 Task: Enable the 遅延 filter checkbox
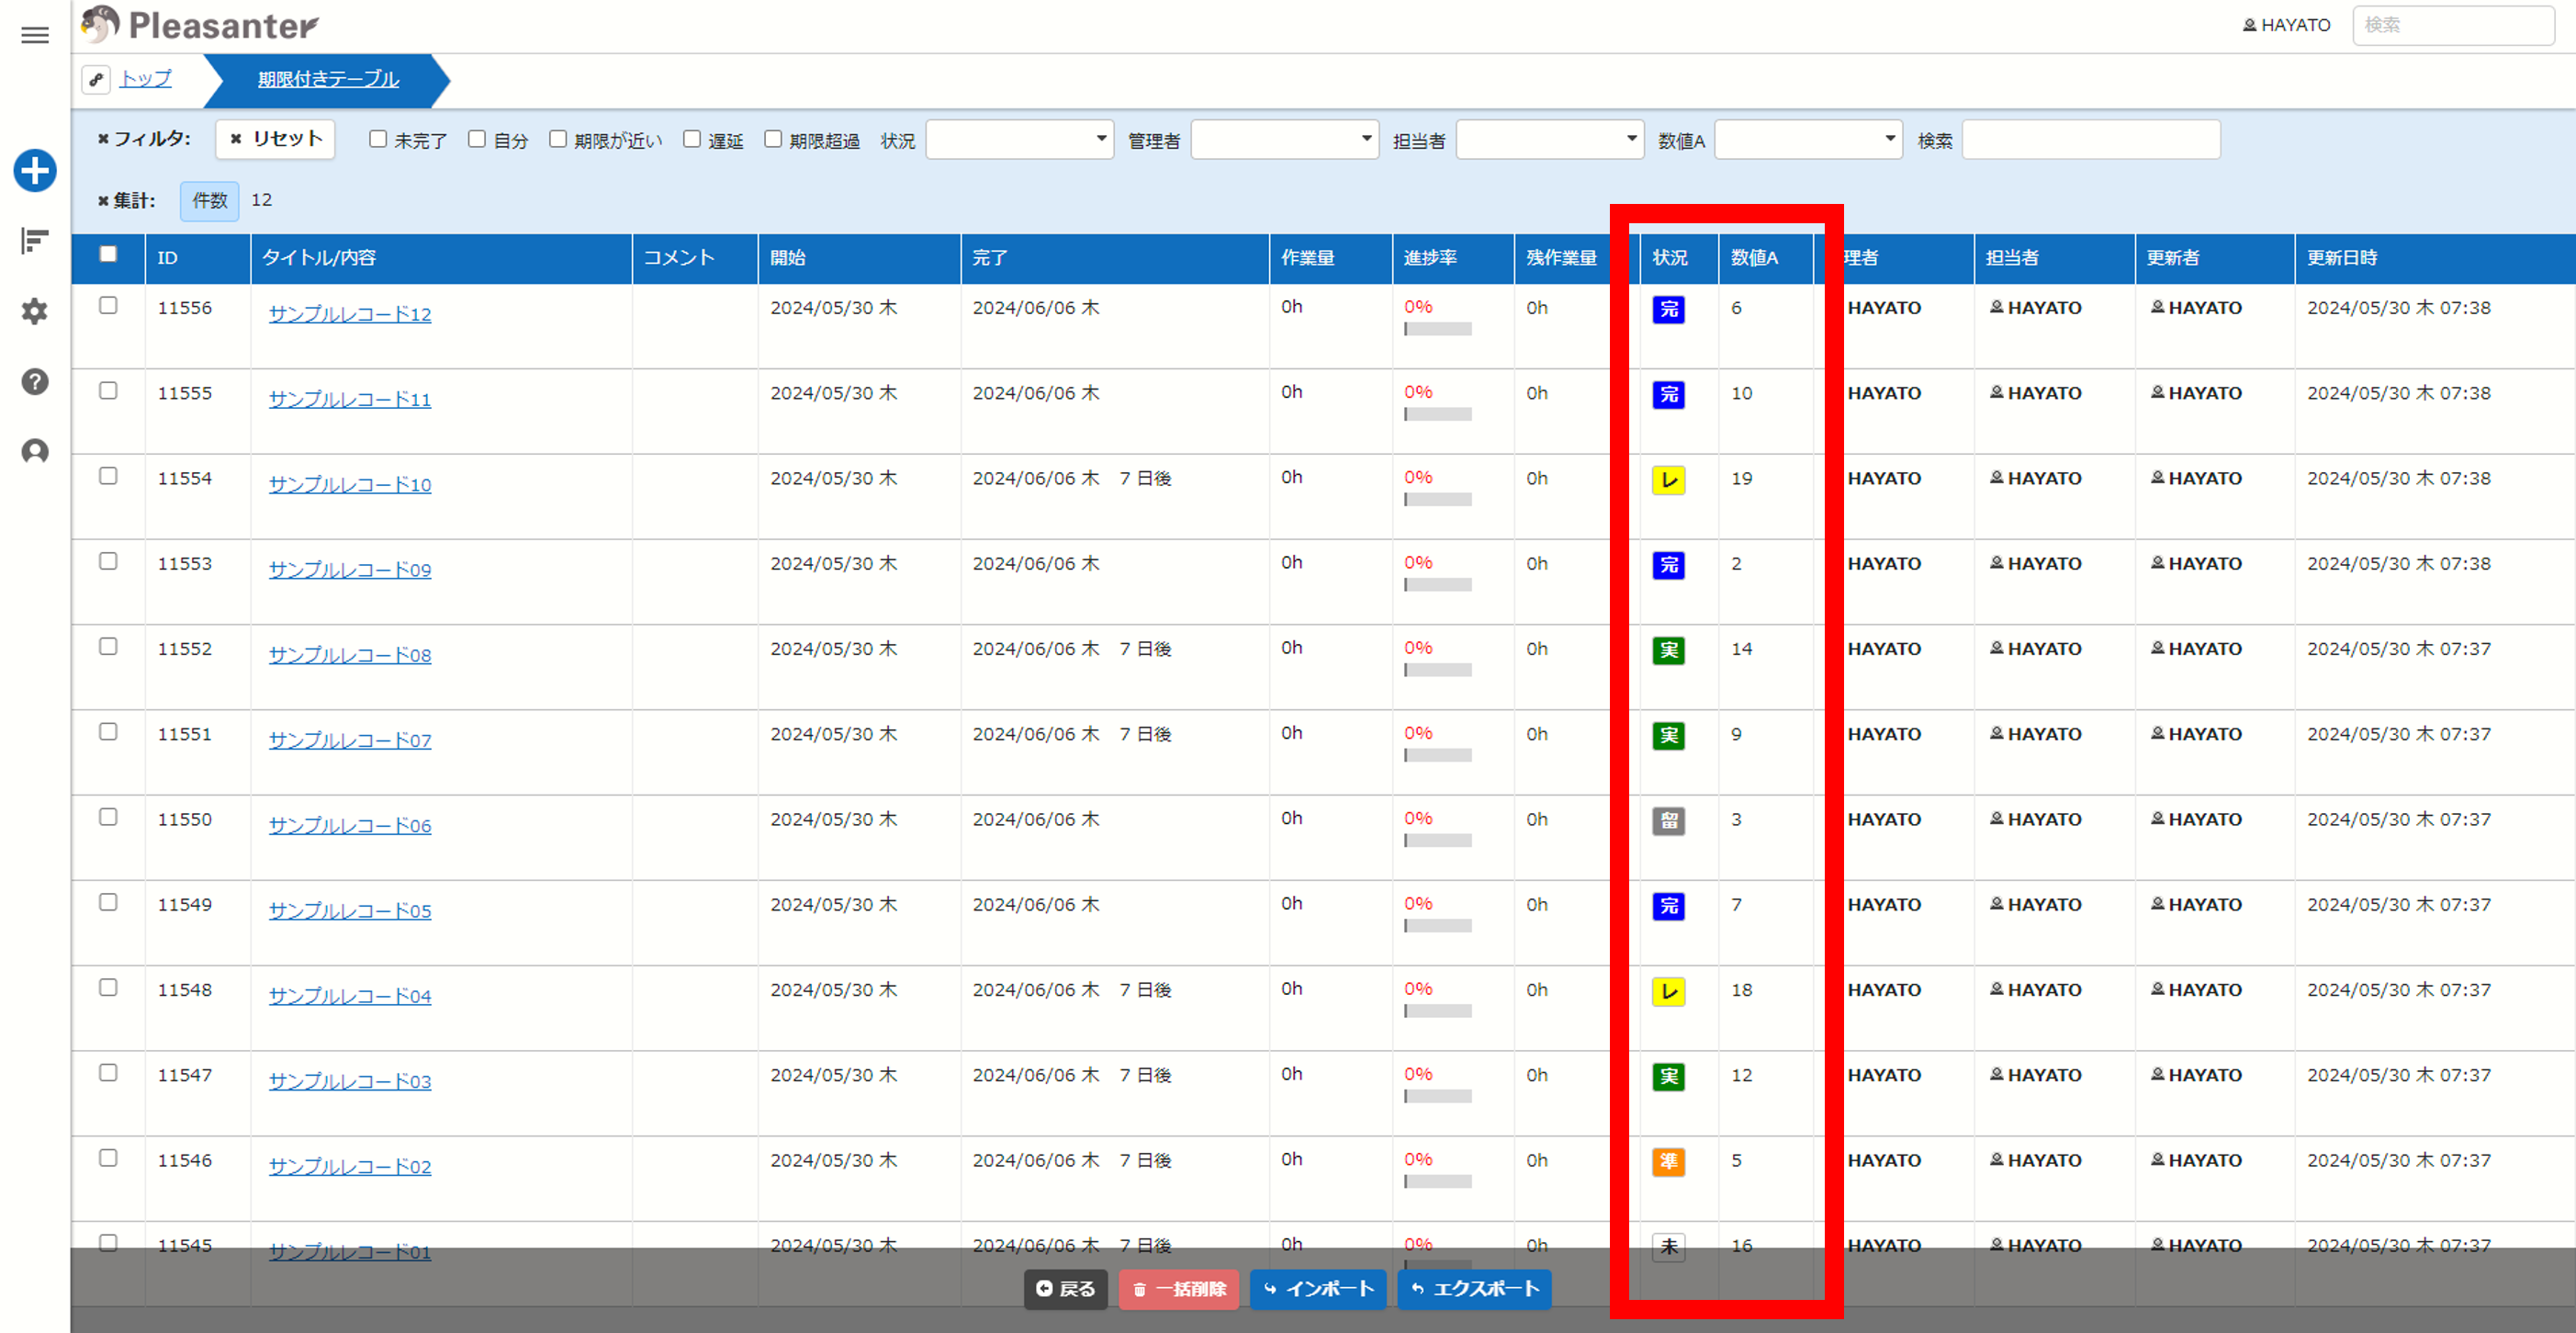pyautogui.click(x=692, y=139)
